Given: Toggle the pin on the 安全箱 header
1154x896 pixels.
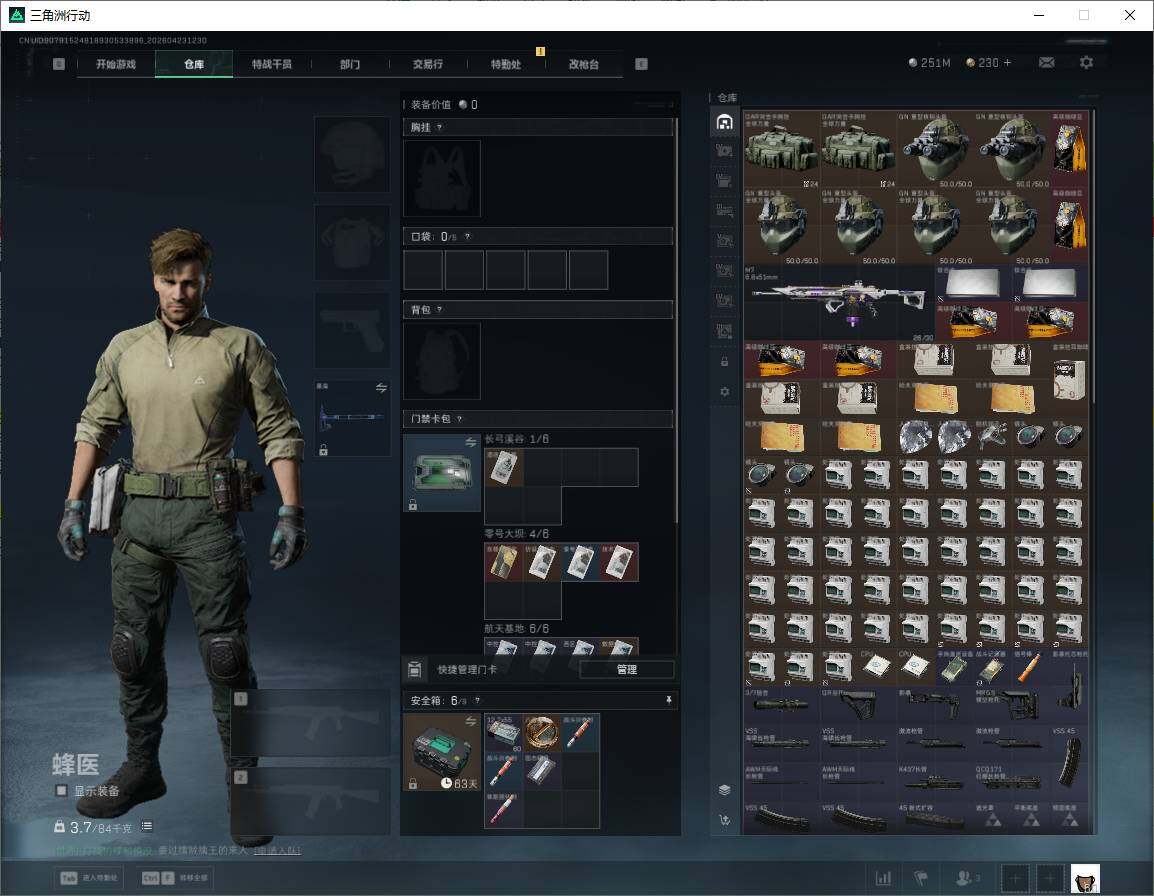Looking at the screenshot, I should 668,700.
